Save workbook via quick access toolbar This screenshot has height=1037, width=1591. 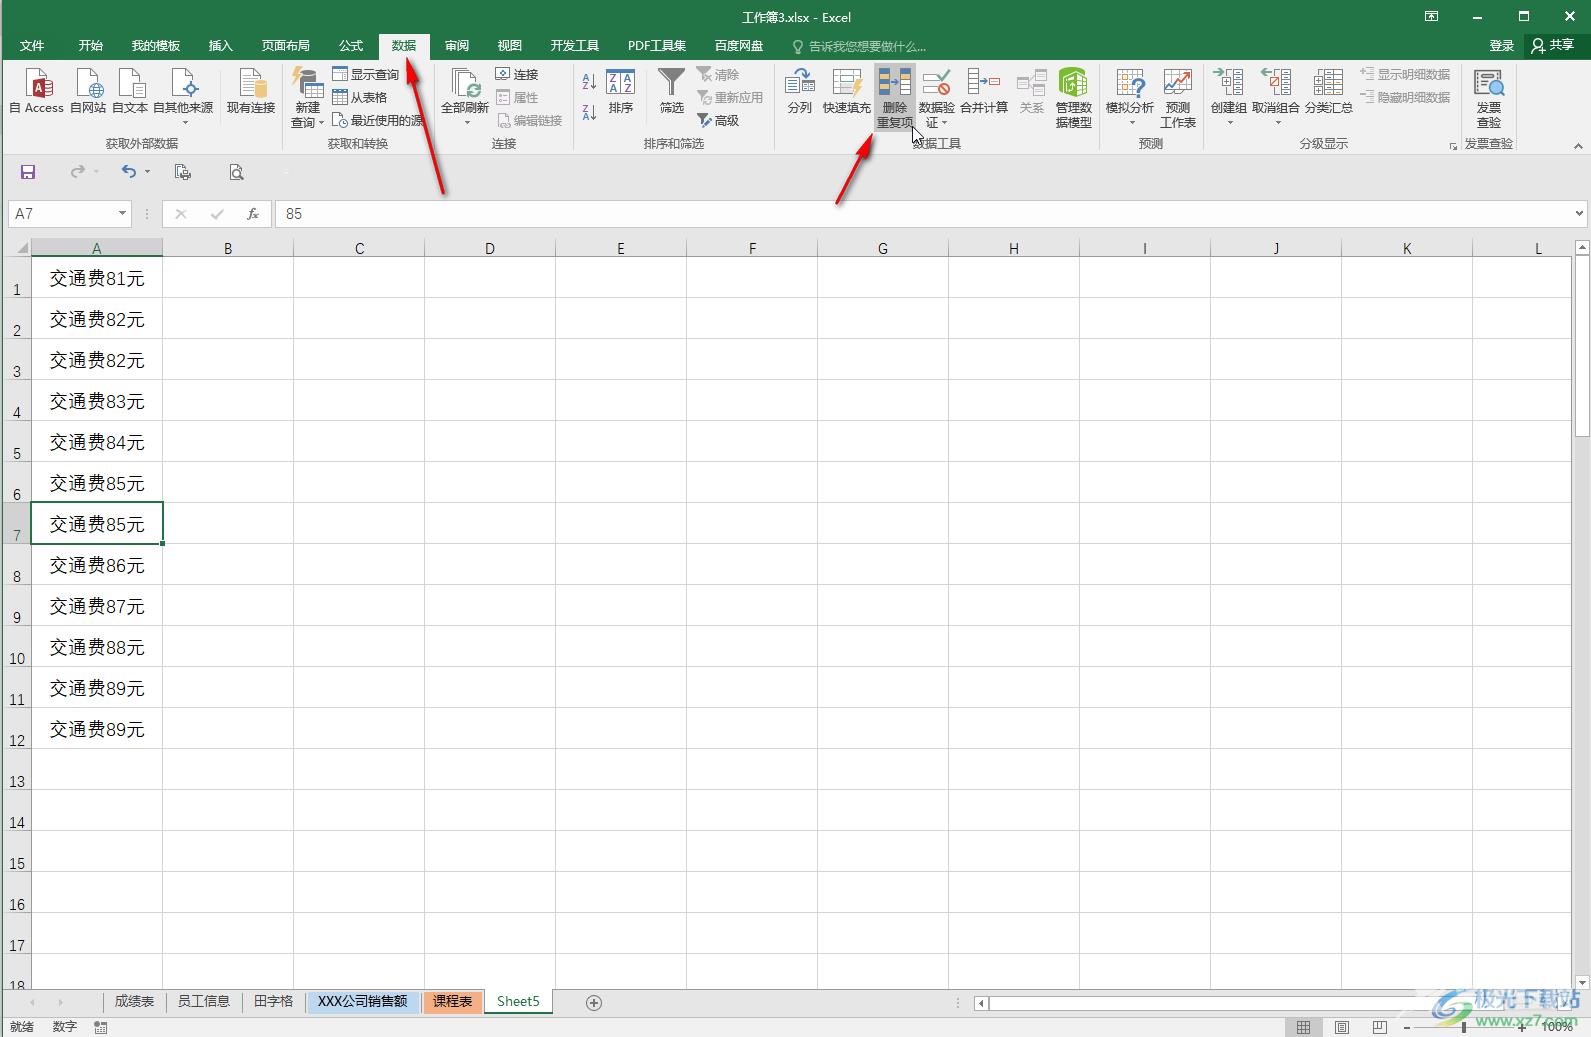[28, 172]
